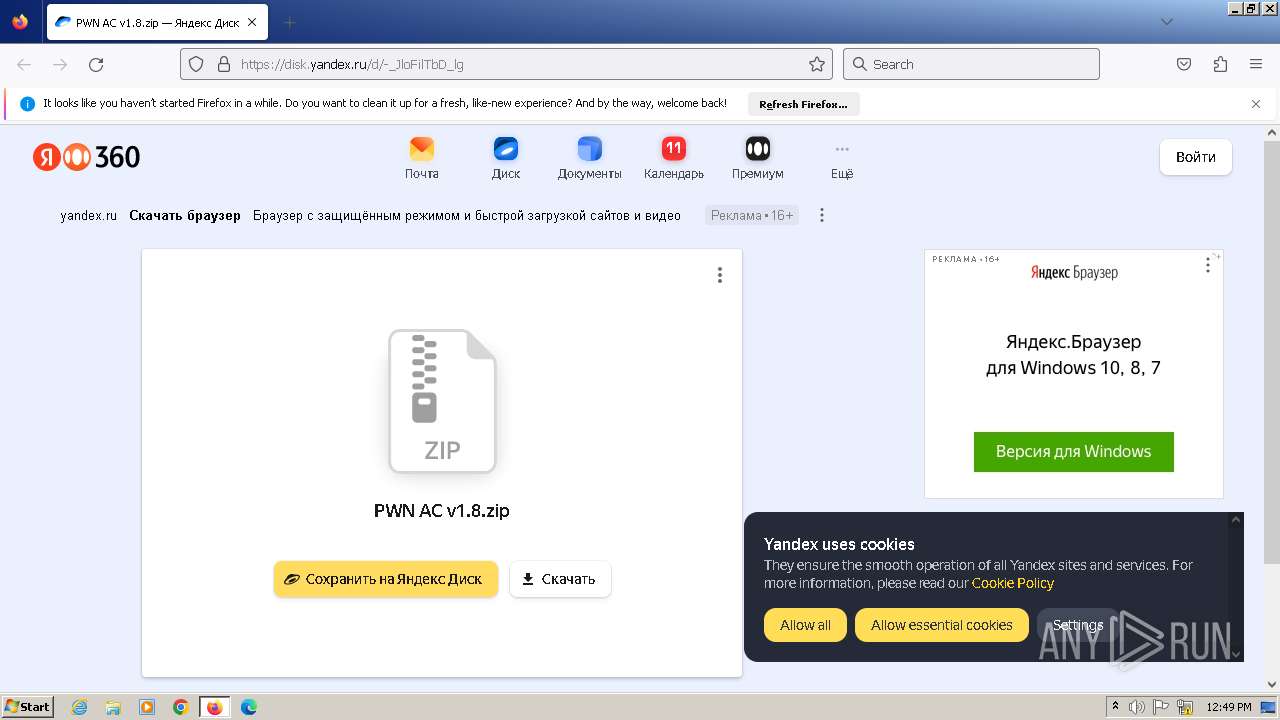Open Save to Pocket icon

(1184, 64)
